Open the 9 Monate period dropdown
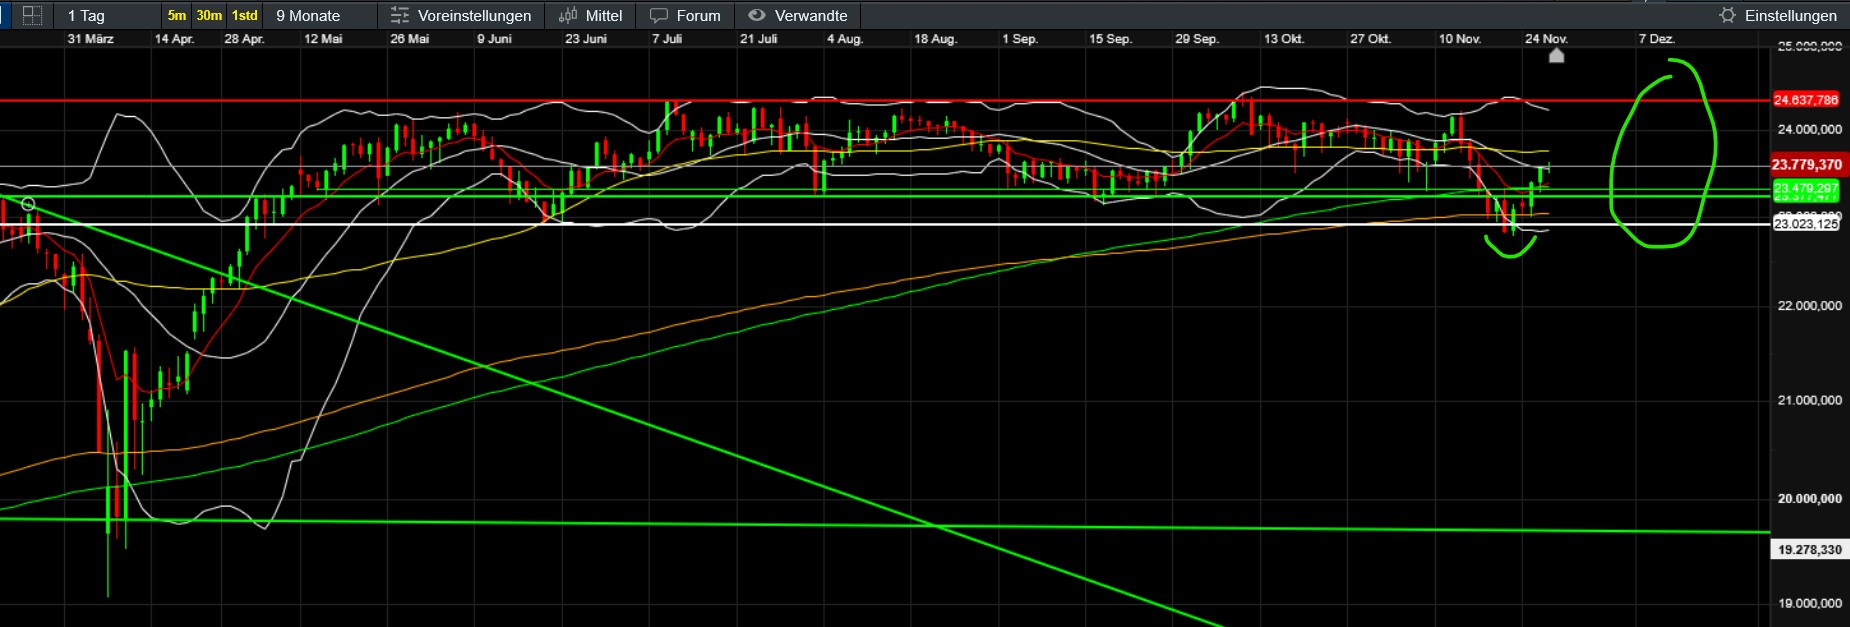Screen dimensions: 1850x627 (x=308, y=15)
